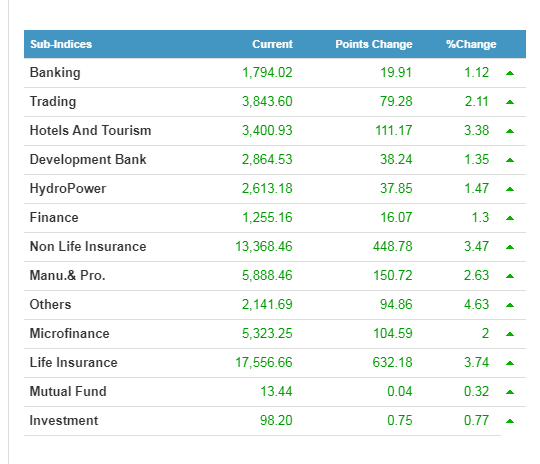
Task: Click the Non Life Insurance up arrow
Action: pos(510,247)
